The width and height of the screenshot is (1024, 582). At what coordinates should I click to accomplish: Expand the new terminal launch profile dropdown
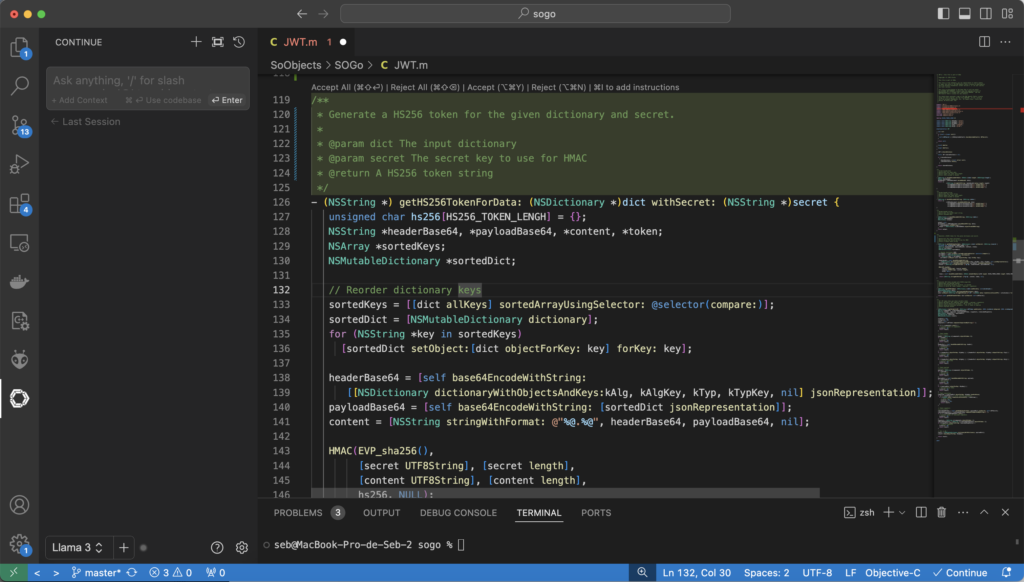pyautogui.click(x=902, y=513)
